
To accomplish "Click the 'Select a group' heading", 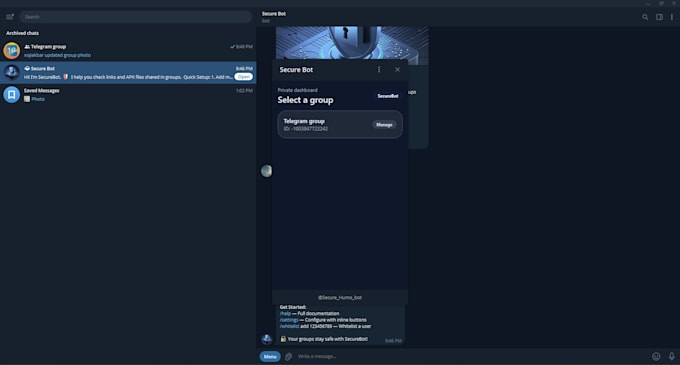I will pos(305,100).
